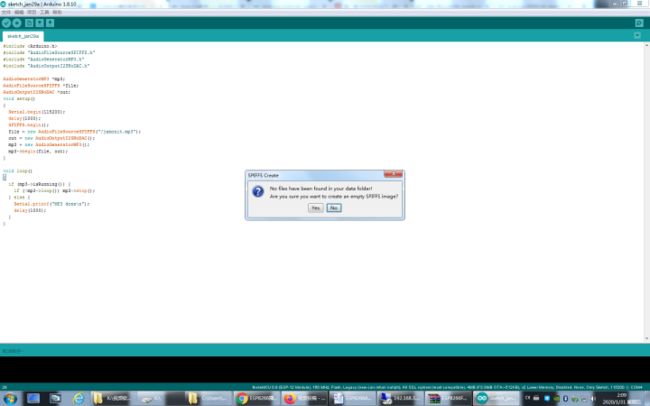Image resolution: width=650 pixels, height=406 pixels.
Task: Click the Upload arrow toolbar button
Action: pyautogui.click(x=17, y=23)
